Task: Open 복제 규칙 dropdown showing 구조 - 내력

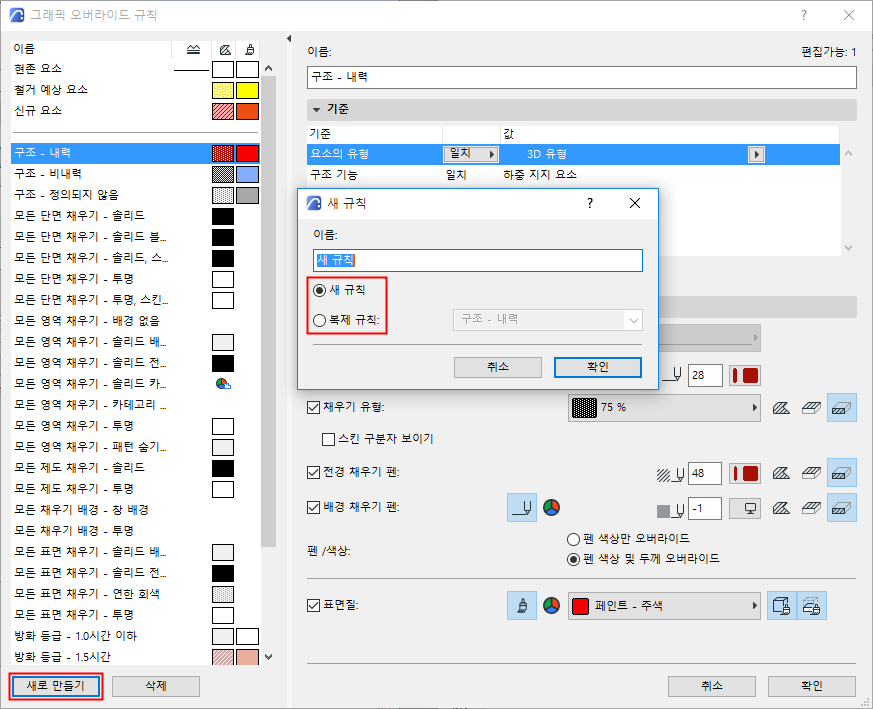Action: (x=548, y=320)
